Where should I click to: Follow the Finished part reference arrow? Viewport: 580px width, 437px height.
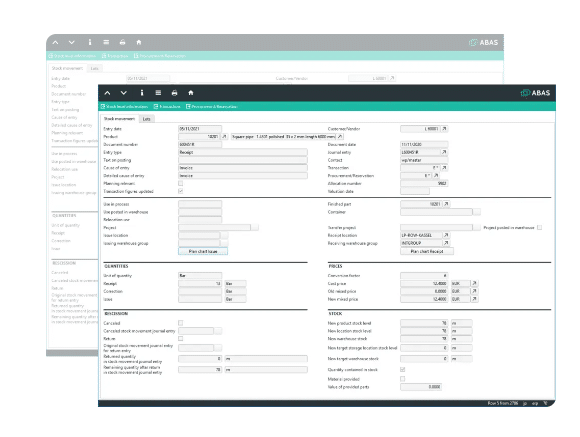[x=446, y=204]
